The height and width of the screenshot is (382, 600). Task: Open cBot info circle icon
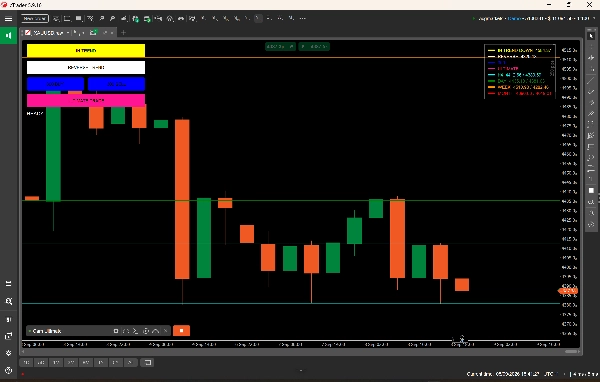pos(146,331)
